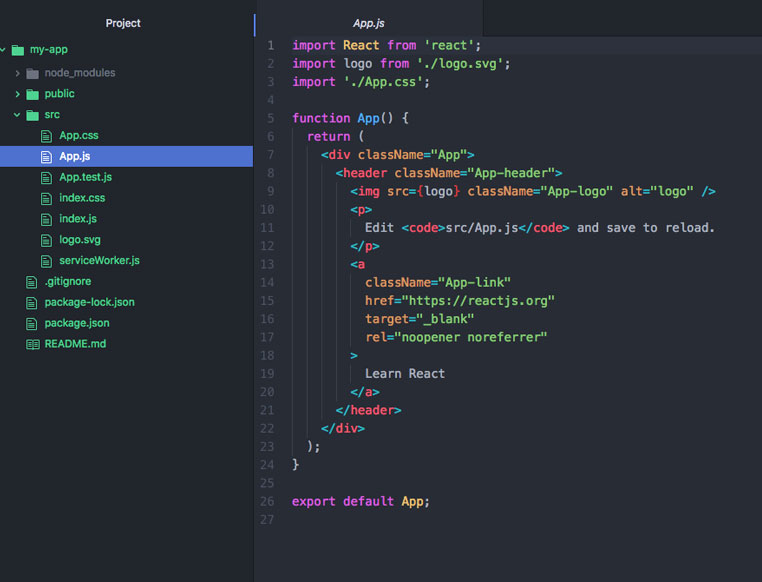This screenshot has width=762, height=582.
Task: Click the closing </header> tag
Action: (x=368, y=411)
